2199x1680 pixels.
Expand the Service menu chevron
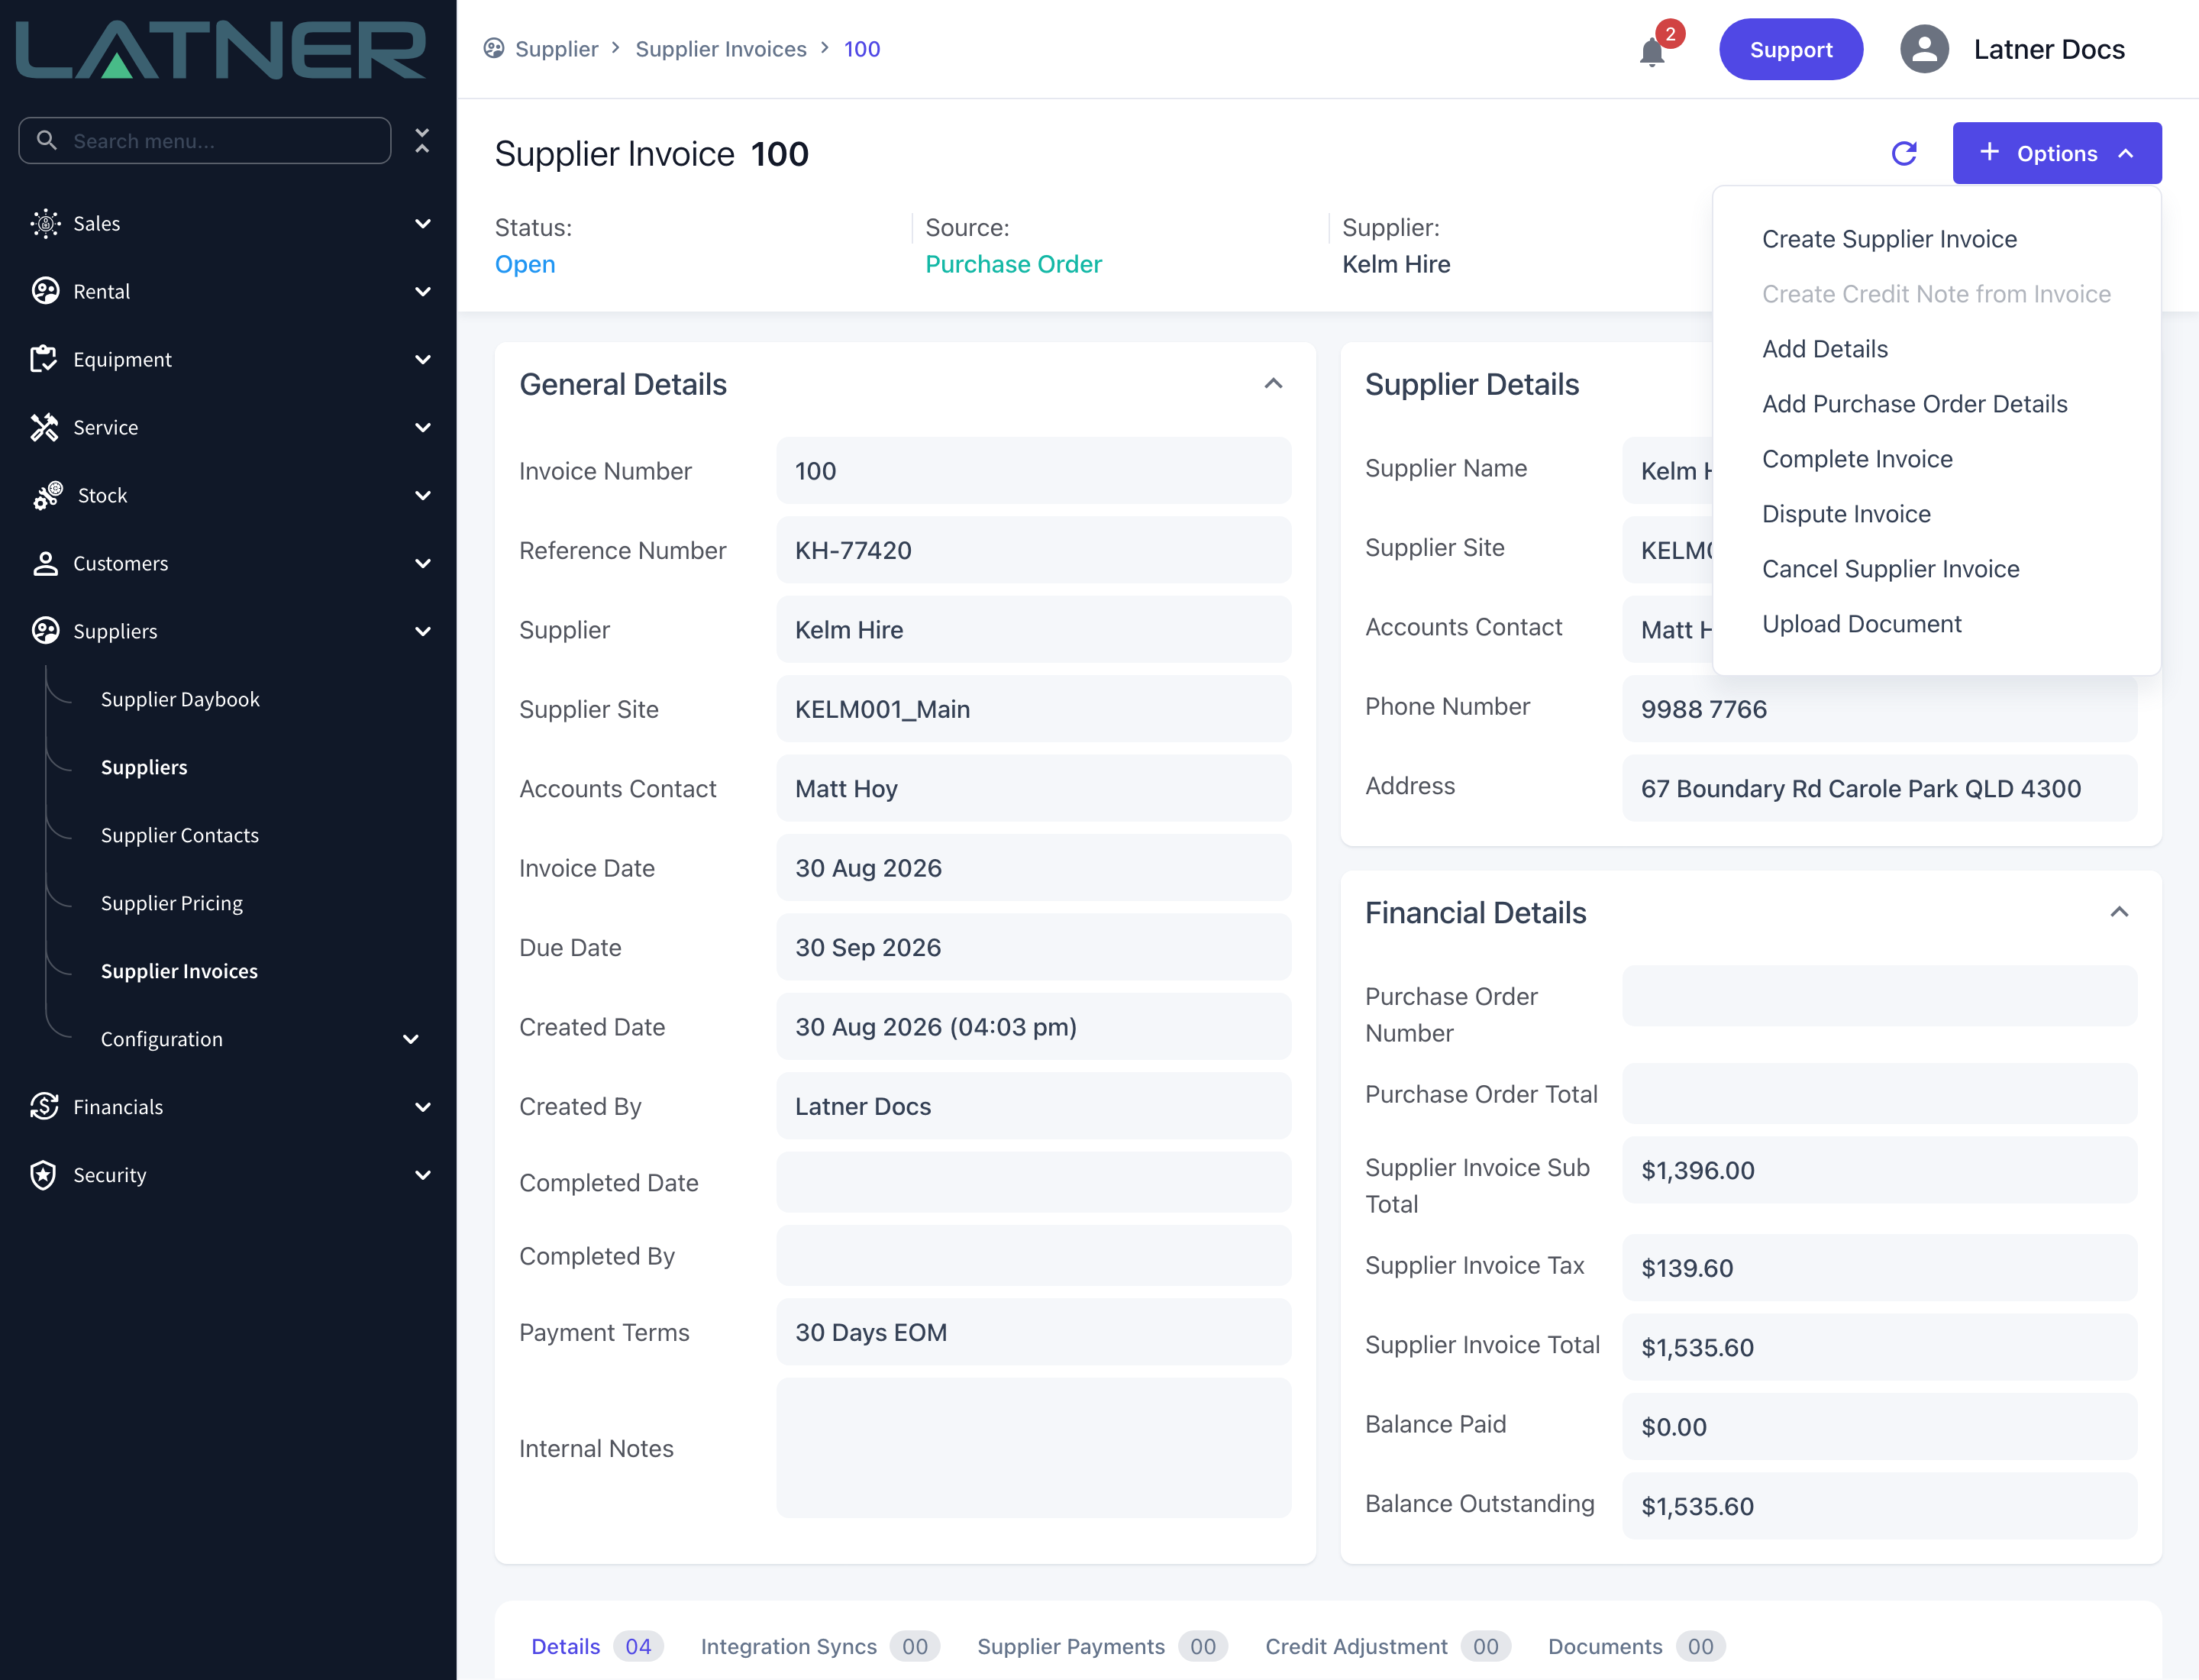[x=423, y=427]
